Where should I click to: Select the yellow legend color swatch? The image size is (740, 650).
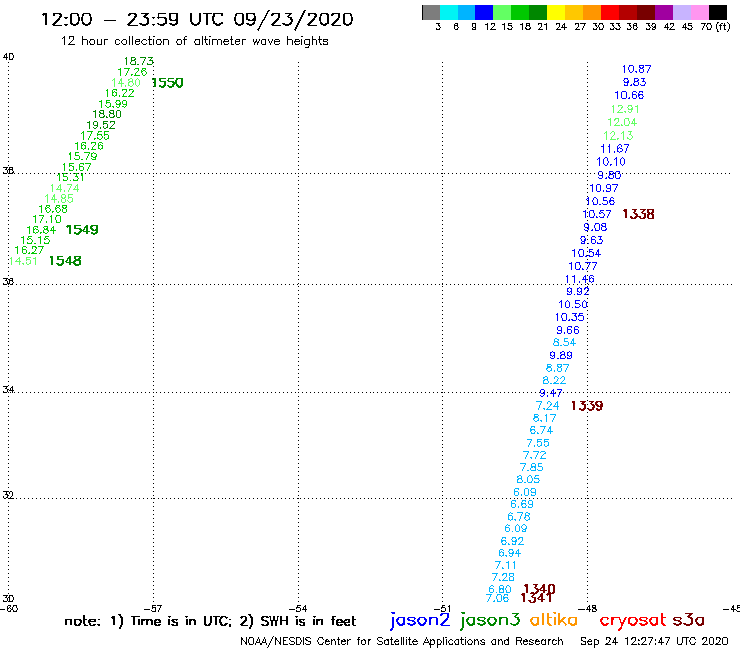pyautogui.click(x=555, y=12)
